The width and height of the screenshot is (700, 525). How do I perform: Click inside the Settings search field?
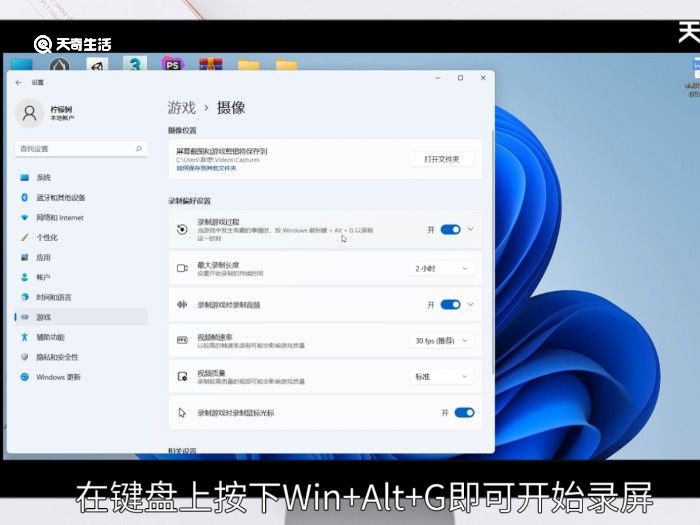pos(81,149)
